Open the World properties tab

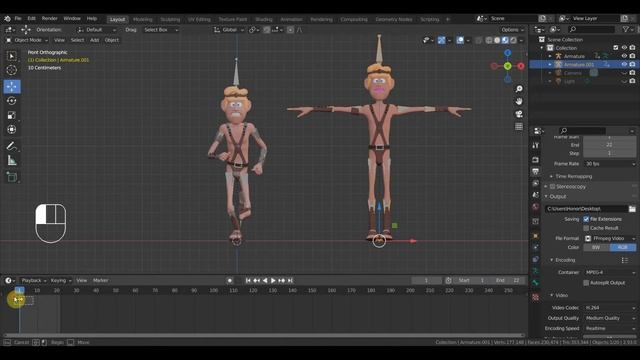(x=536, y=207)
